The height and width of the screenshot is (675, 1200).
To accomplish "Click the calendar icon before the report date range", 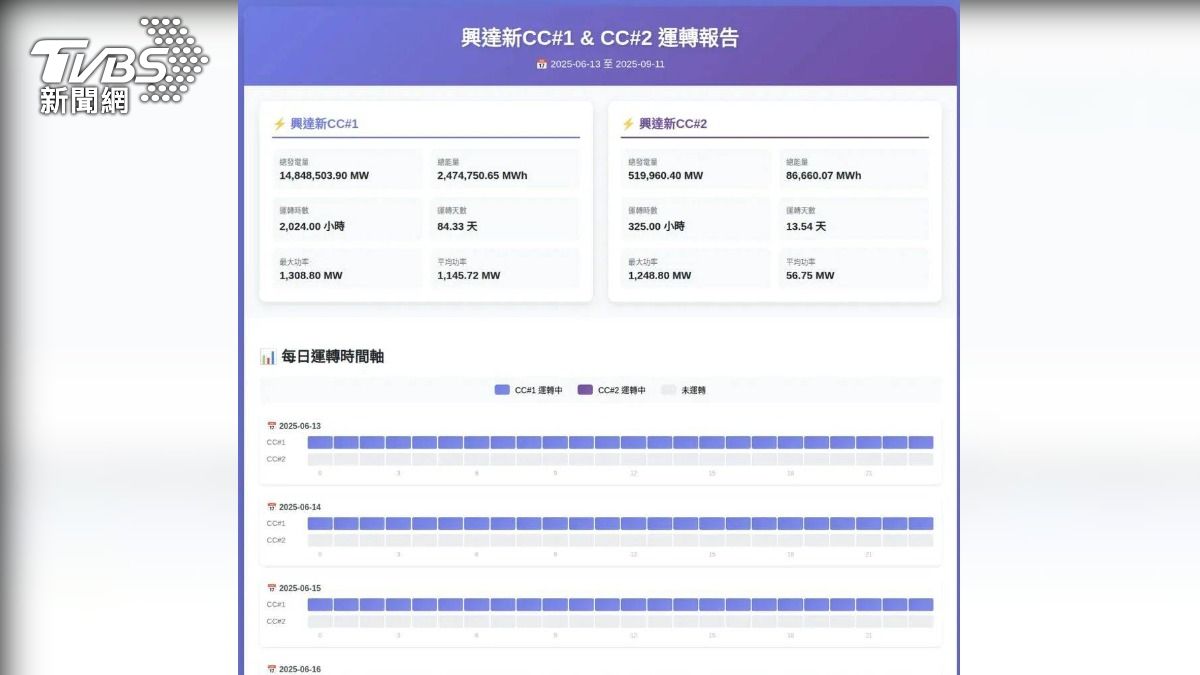I will pyautogui.click(x=541, y=64).
